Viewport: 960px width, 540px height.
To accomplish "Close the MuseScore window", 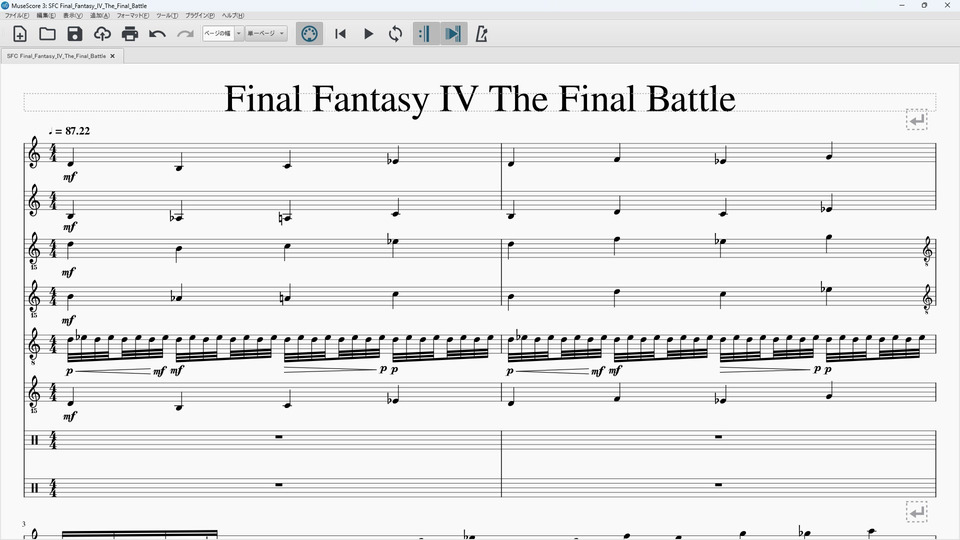I will [947, 6].
